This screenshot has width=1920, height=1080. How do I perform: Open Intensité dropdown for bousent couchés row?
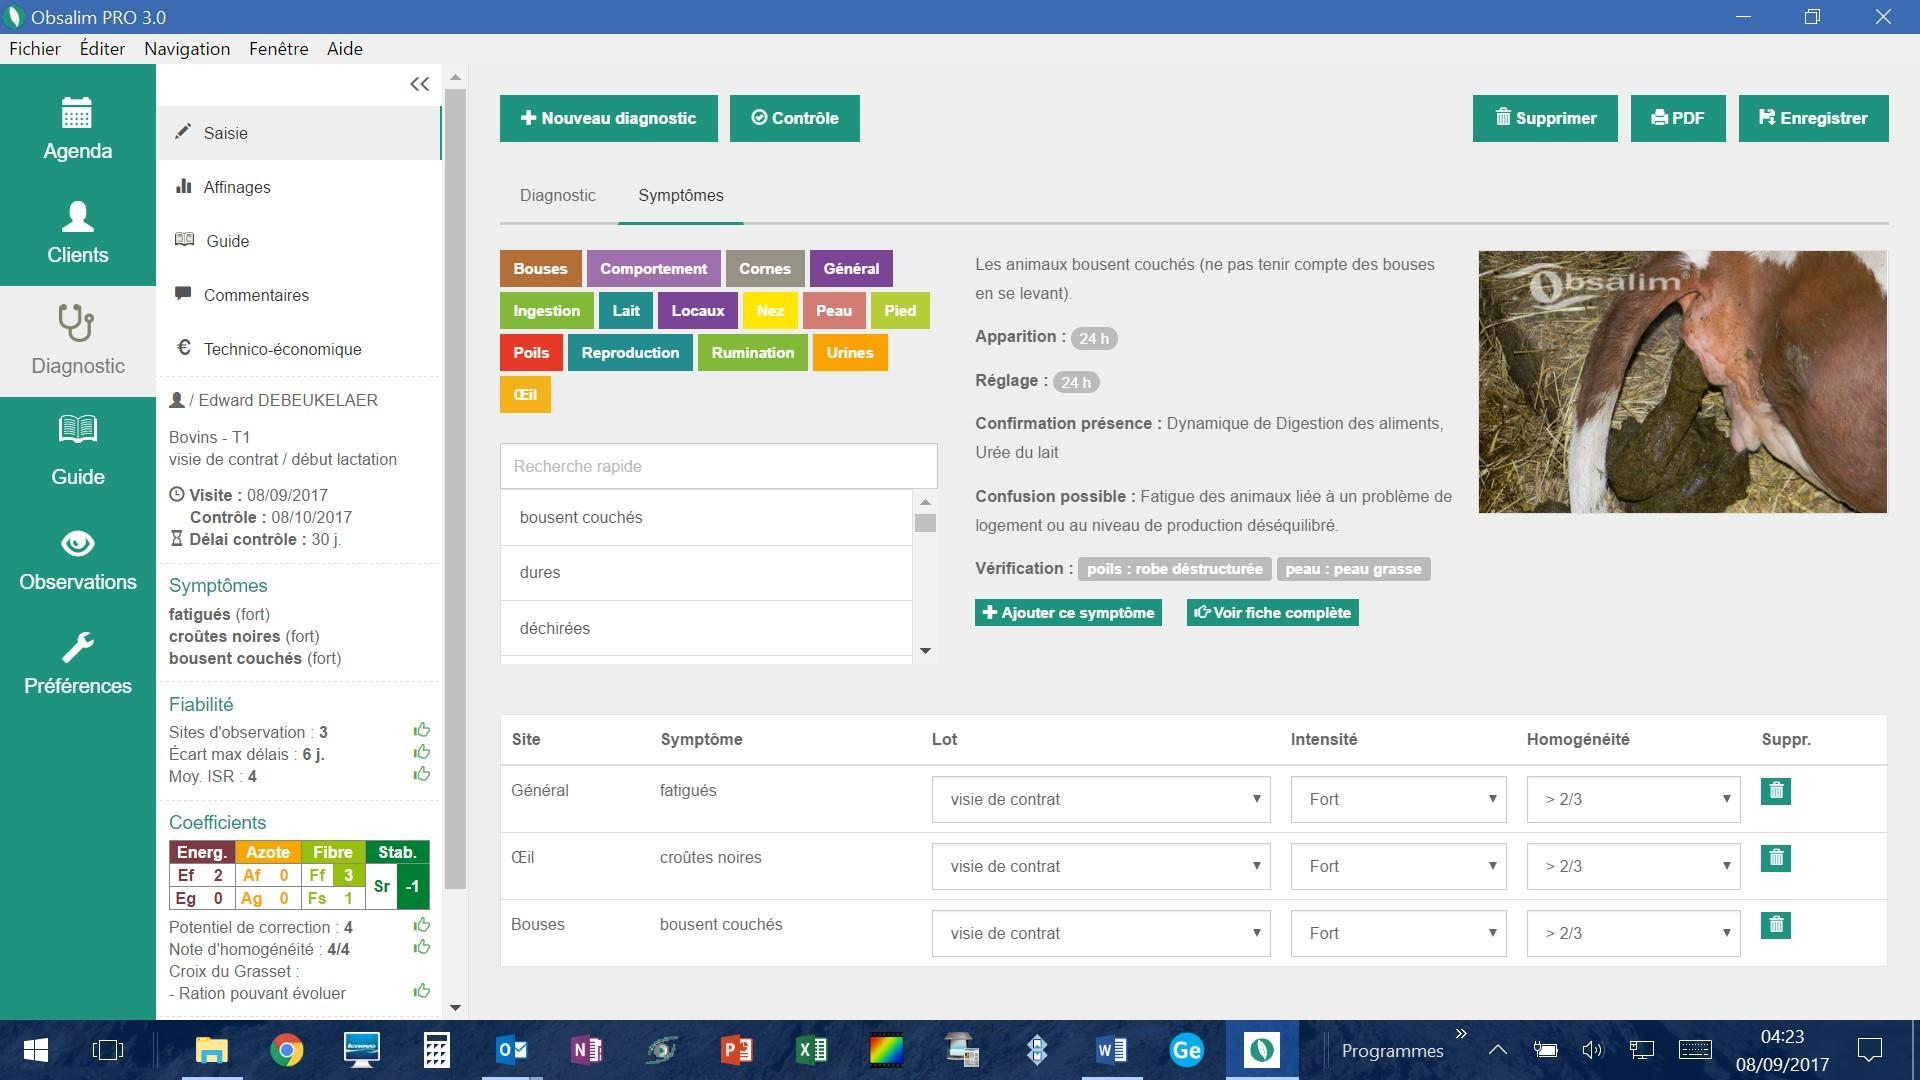tap(1398, 933)
